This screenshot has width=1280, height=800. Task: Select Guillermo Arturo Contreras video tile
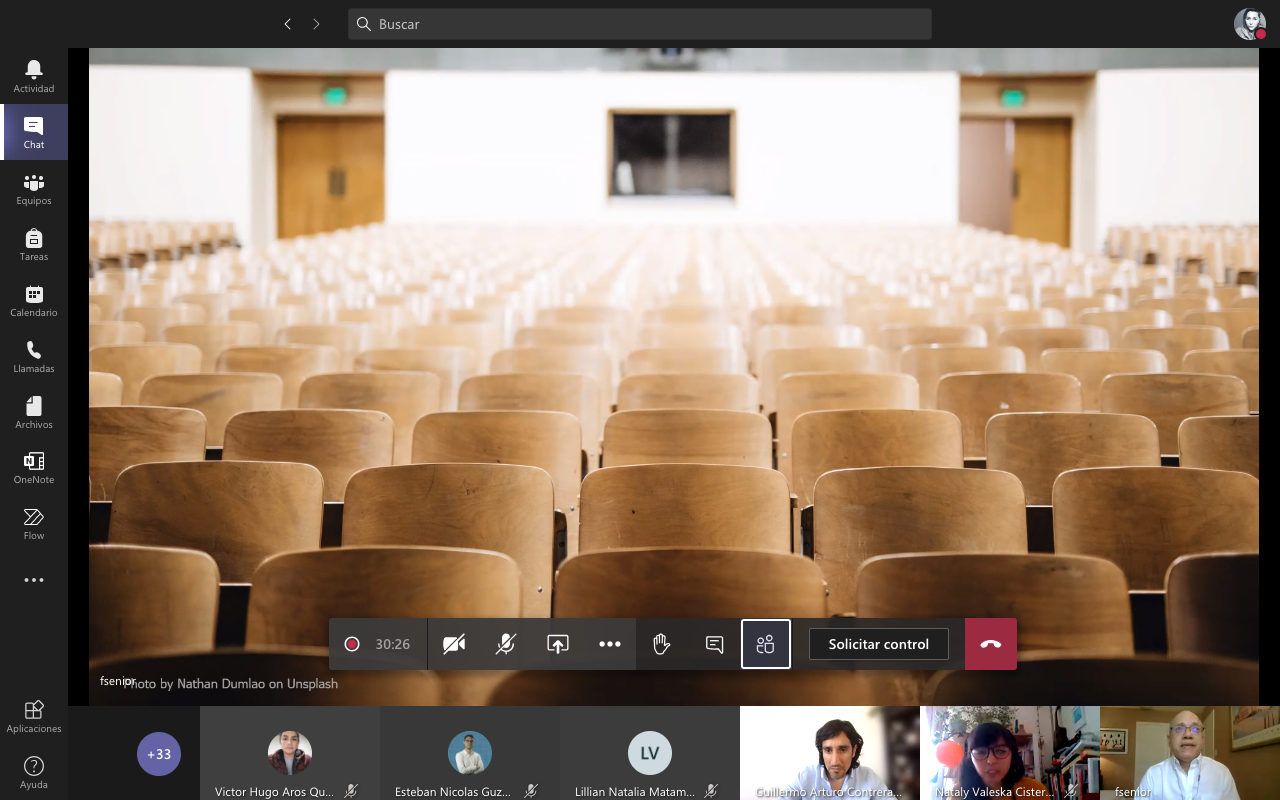[x=830, y=753]
